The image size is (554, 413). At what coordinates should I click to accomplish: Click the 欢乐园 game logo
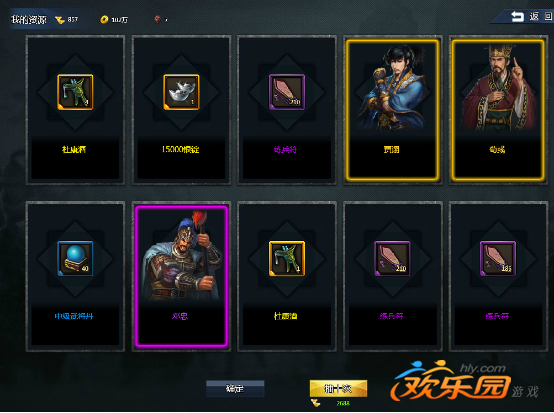pyautogui.click(x=465, y=382)
